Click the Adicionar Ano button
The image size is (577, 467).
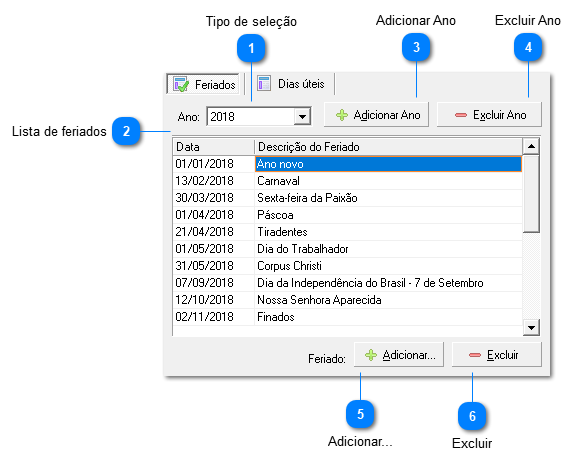coord(376,115)
